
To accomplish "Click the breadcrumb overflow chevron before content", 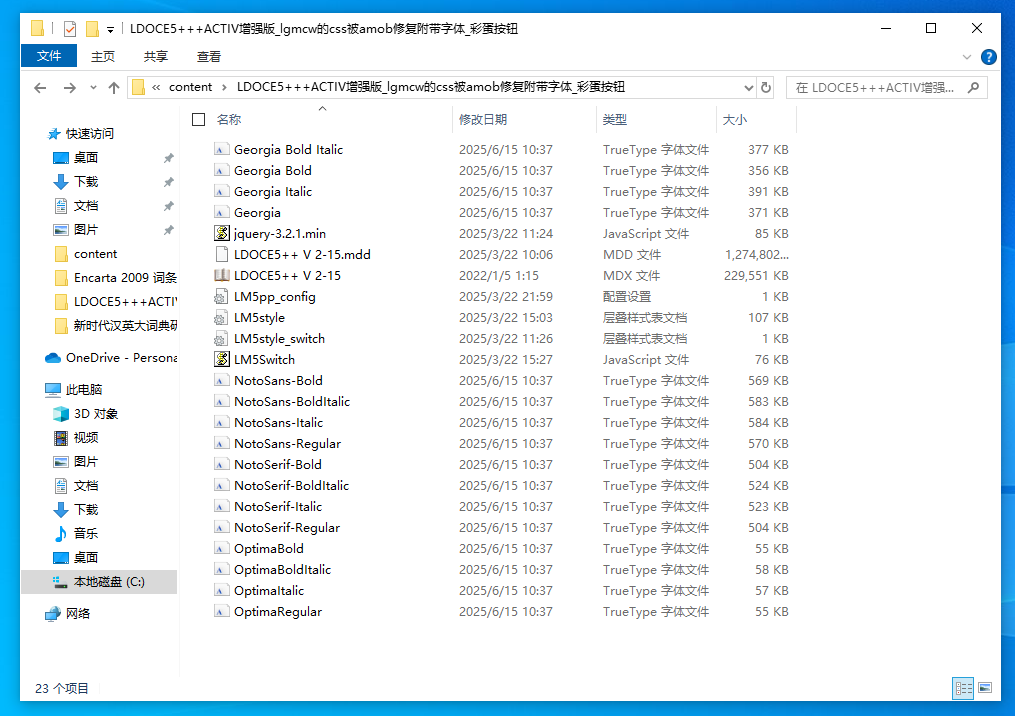I will 156,87.
